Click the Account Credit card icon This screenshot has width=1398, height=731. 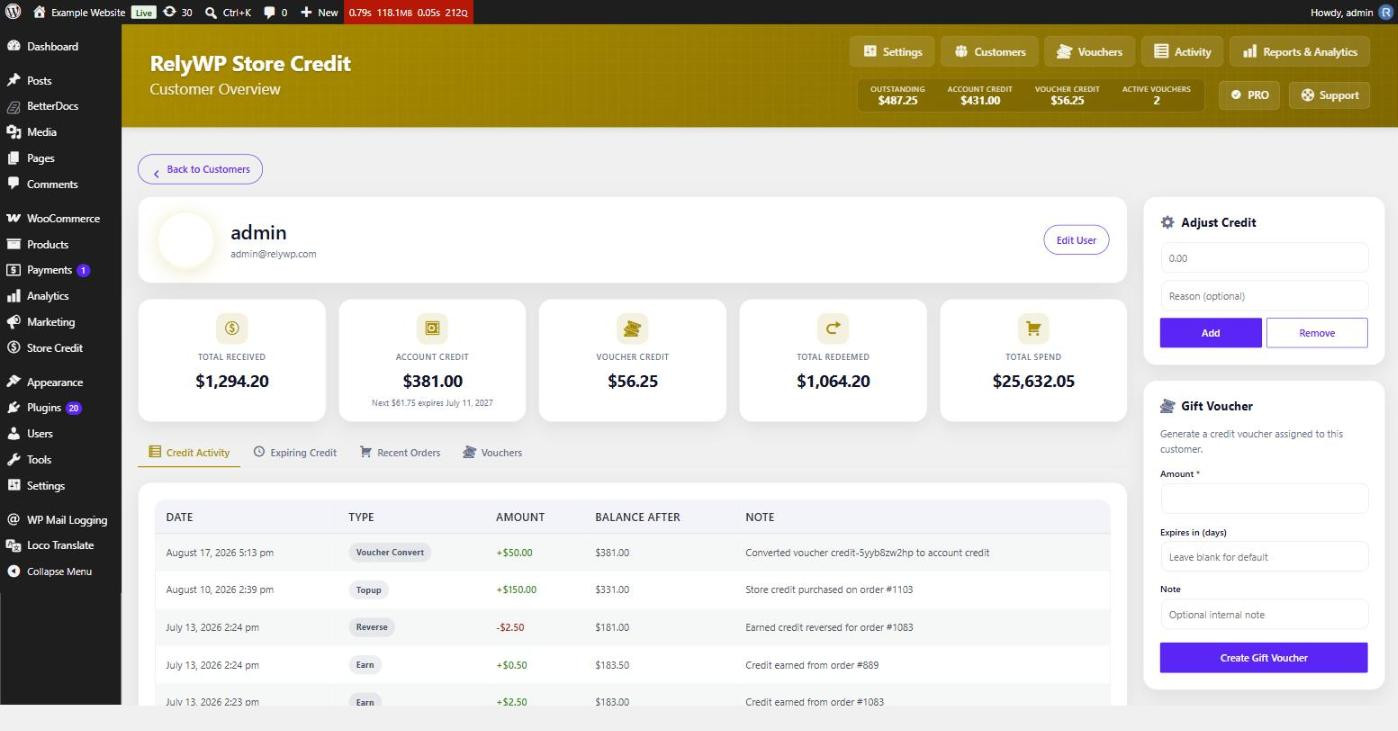pyautogui.click(x=432, y=328)
